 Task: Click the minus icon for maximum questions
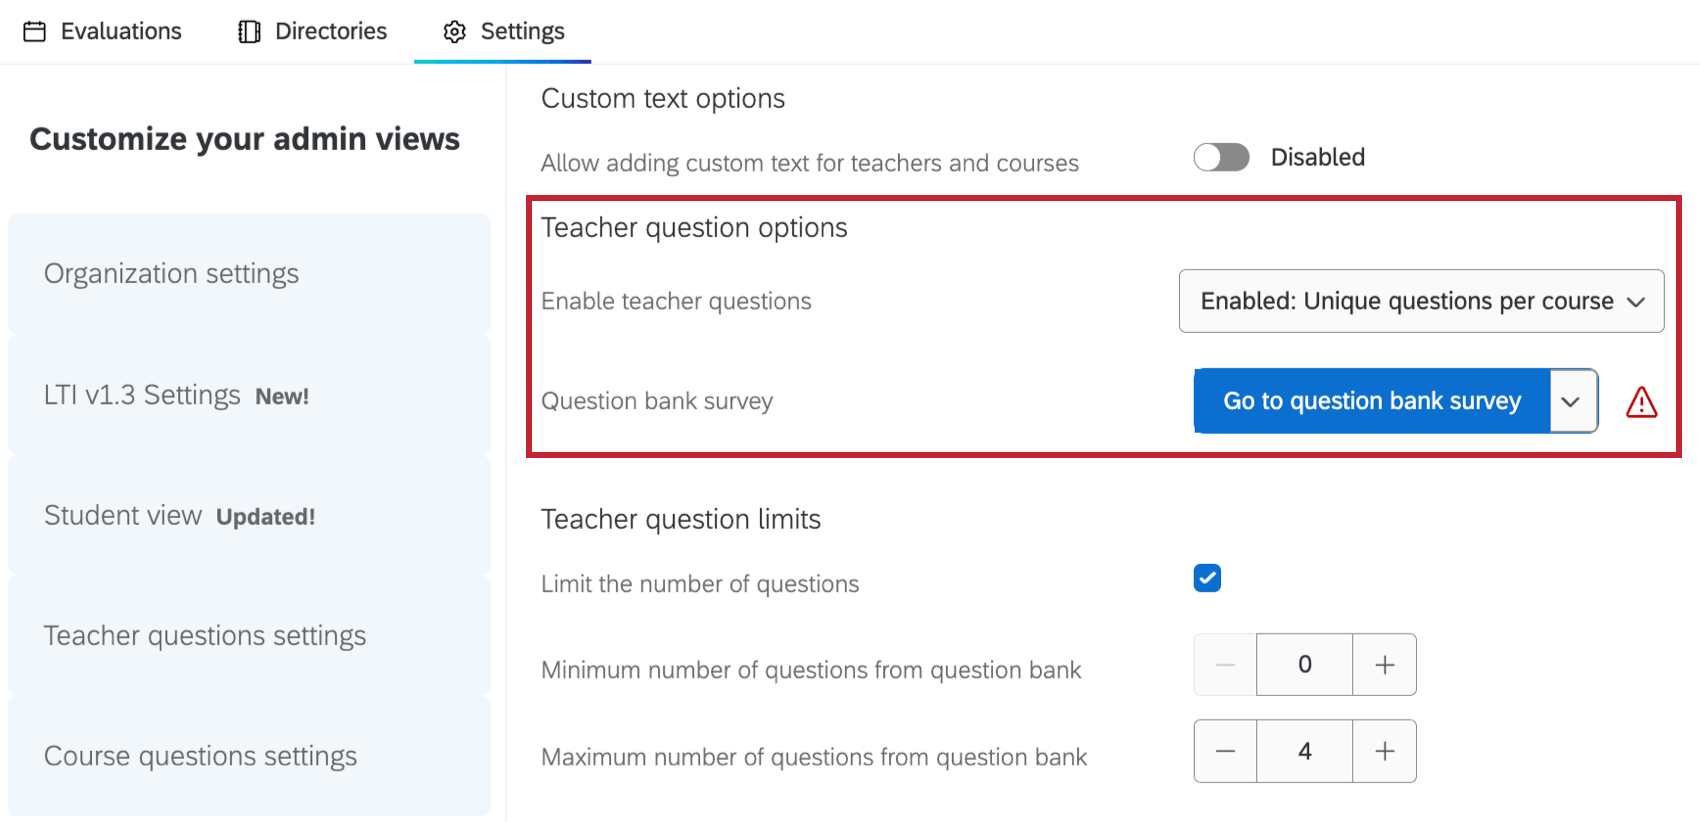point(1224,751)
